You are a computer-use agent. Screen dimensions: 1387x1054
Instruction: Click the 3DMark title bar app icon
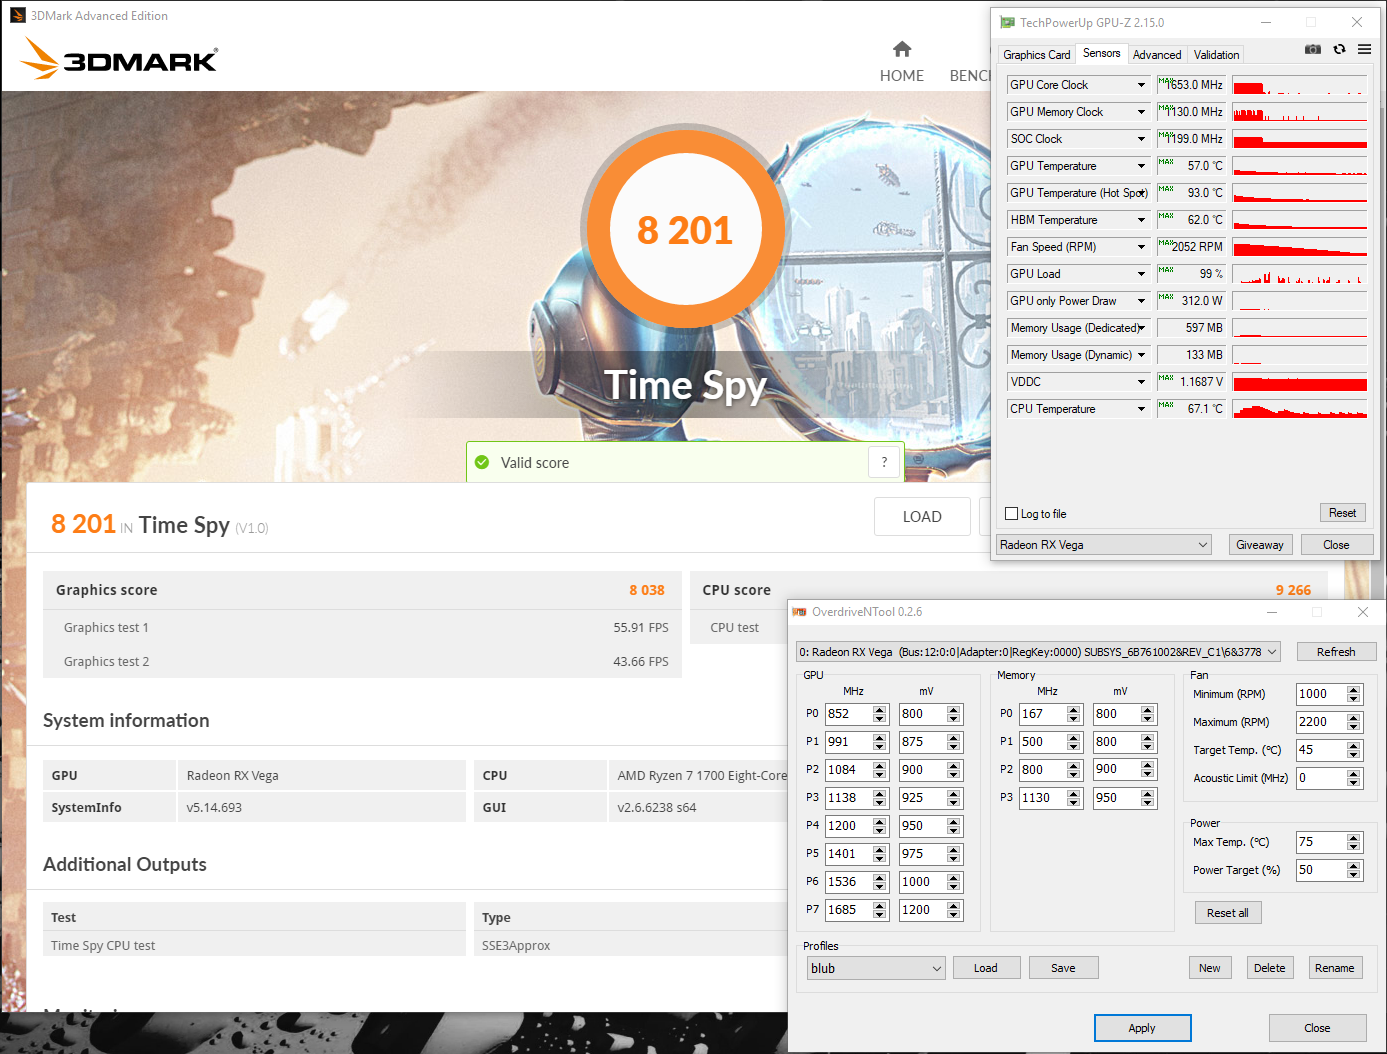17,15
